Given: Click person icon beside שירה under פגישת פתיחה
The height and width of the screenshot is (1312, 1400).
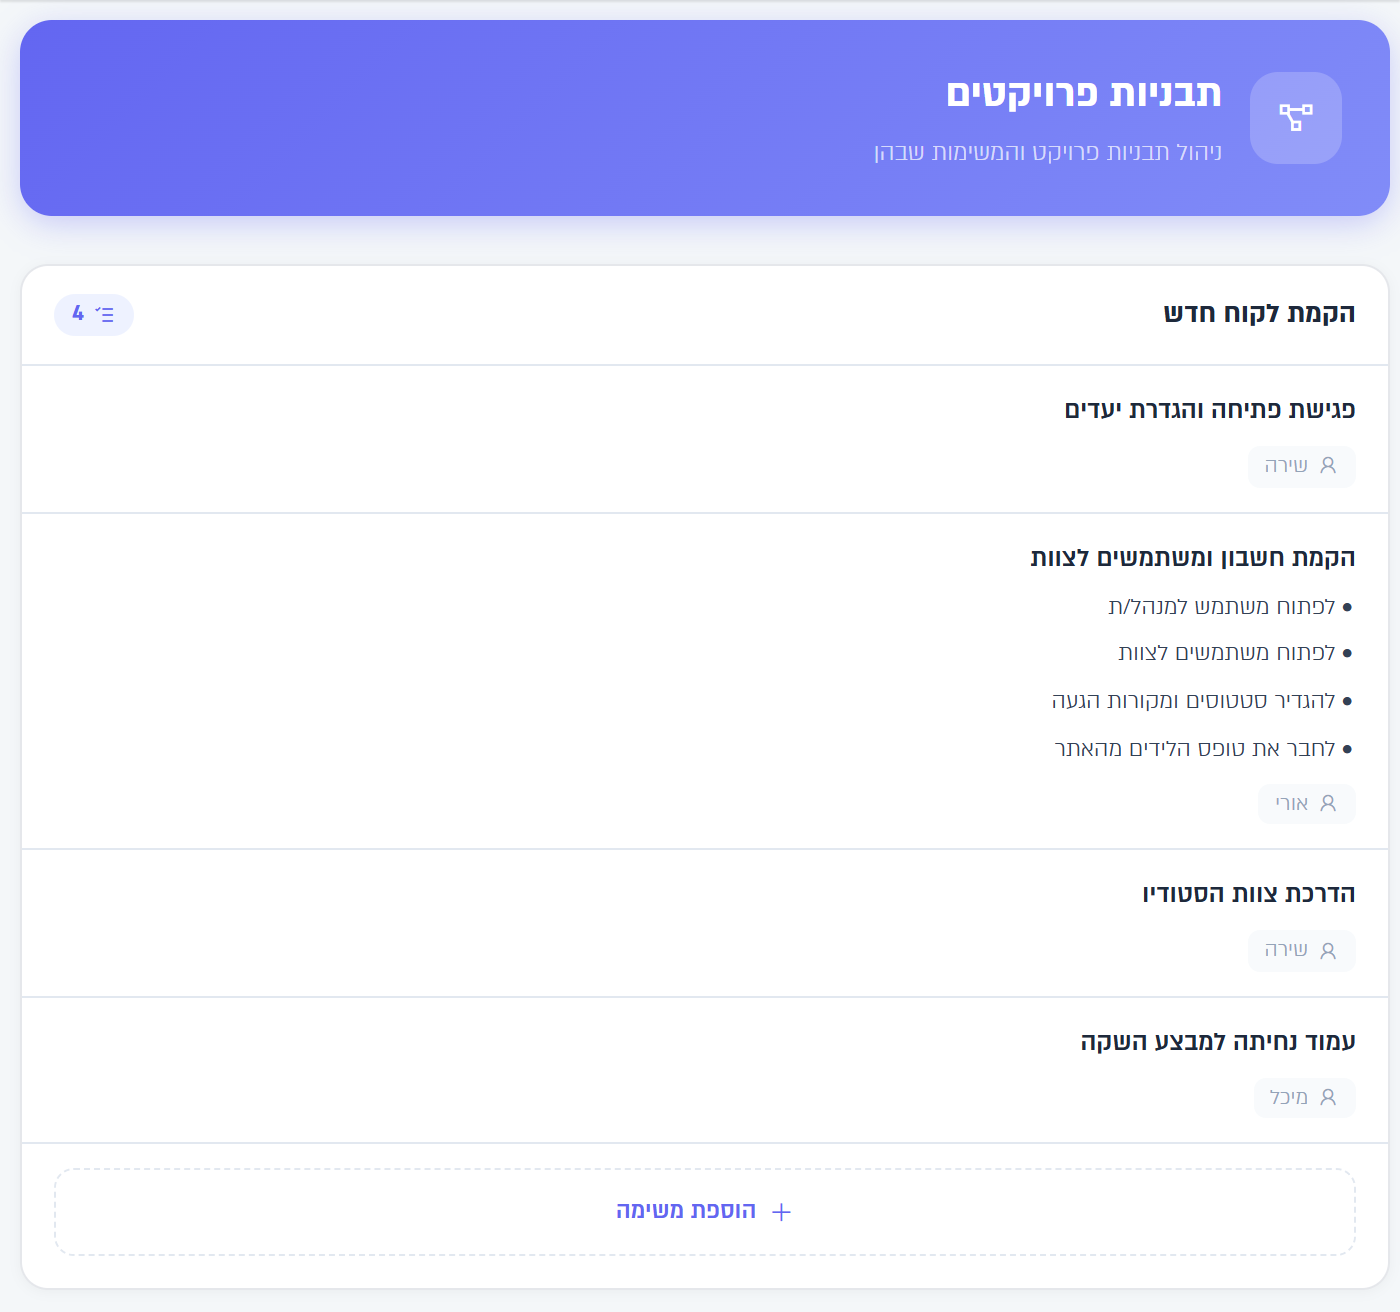Looking at the screenshot, I should coord(1328,466).
